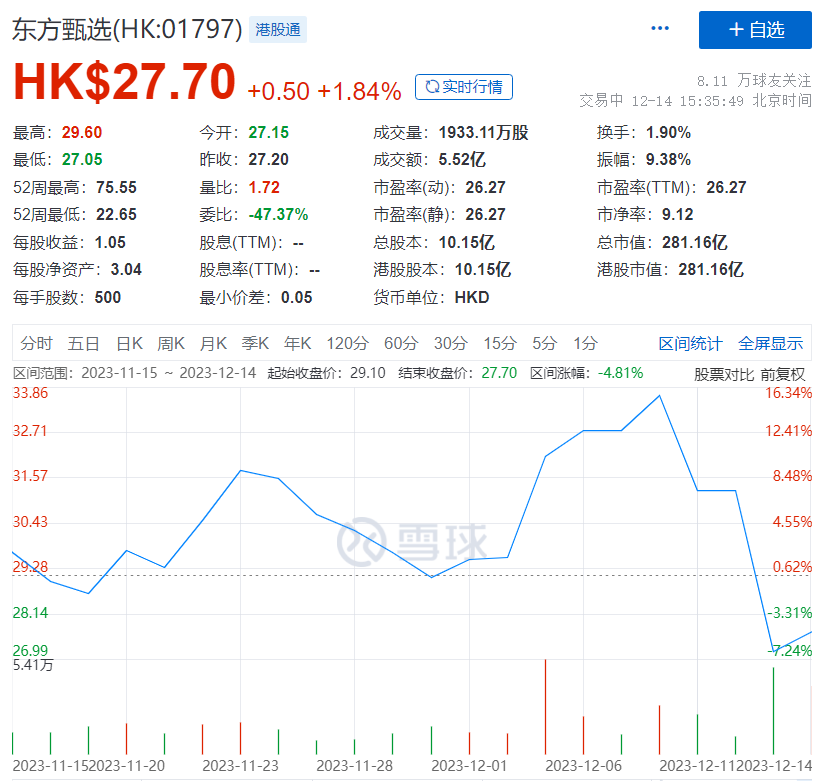Select the 1分 interval tab

coord(585,344)
